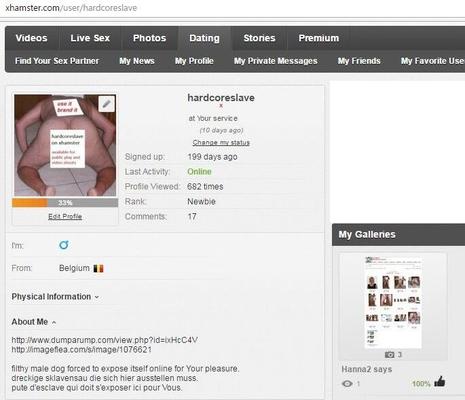
Task: Click the profile completion progress bar
Action: tap(65, 203)
